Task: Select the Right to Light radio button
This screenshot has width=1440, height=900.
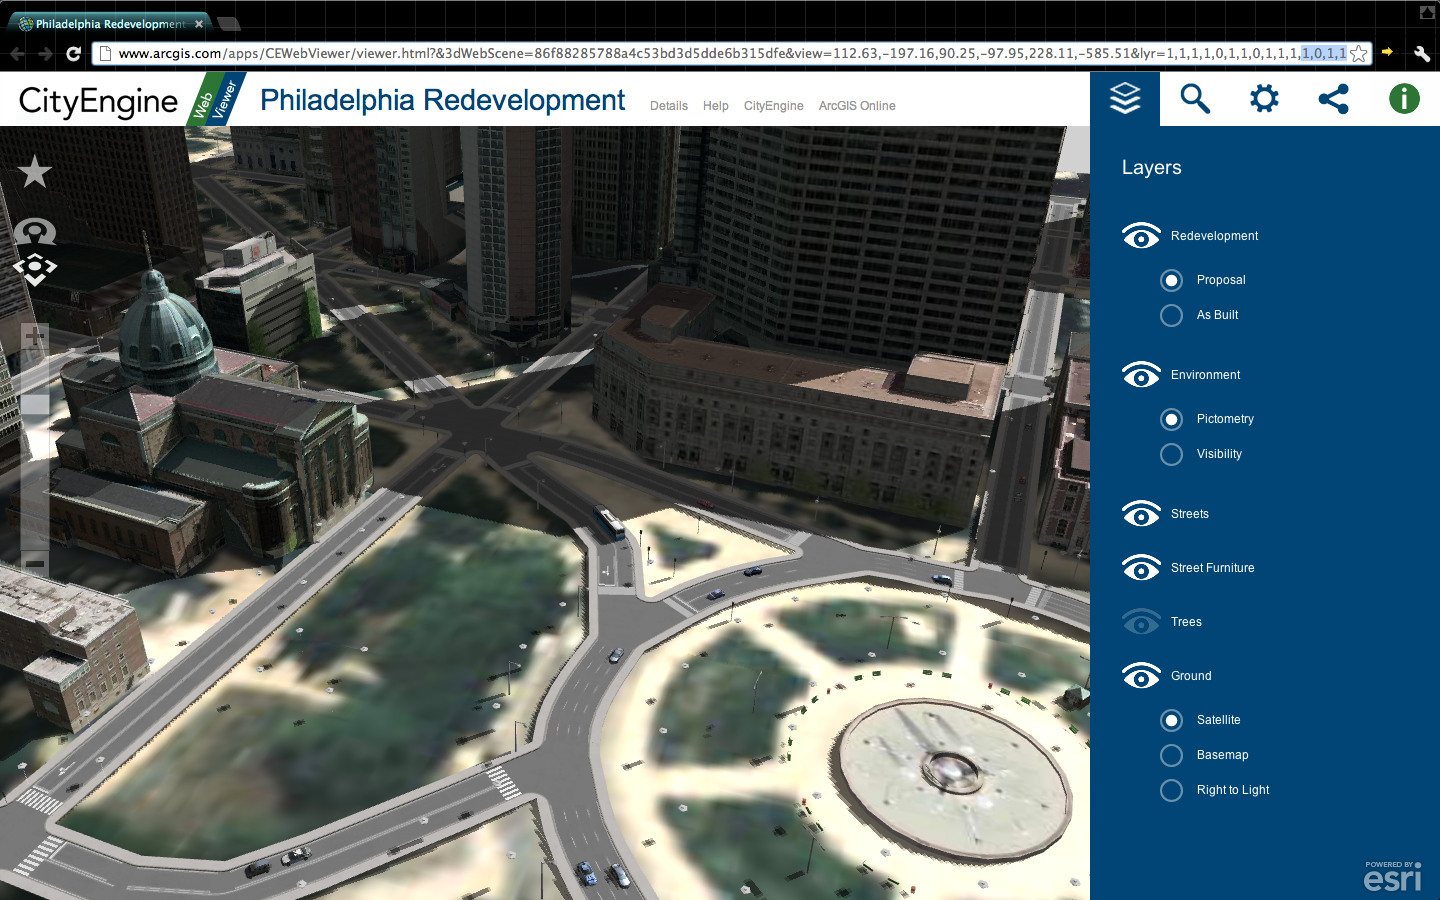Action: 1171,790
